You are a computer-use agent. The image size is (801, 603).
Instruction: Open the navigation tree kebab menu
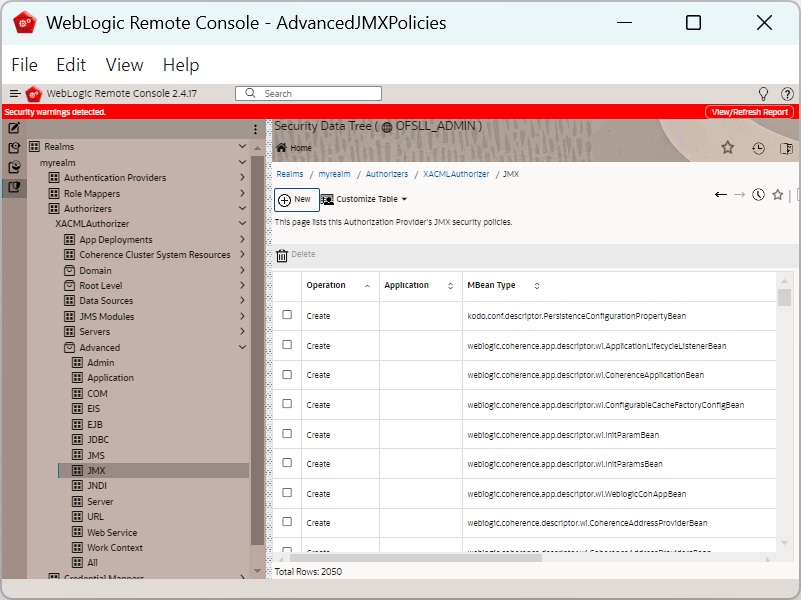[x=255, y=129]
